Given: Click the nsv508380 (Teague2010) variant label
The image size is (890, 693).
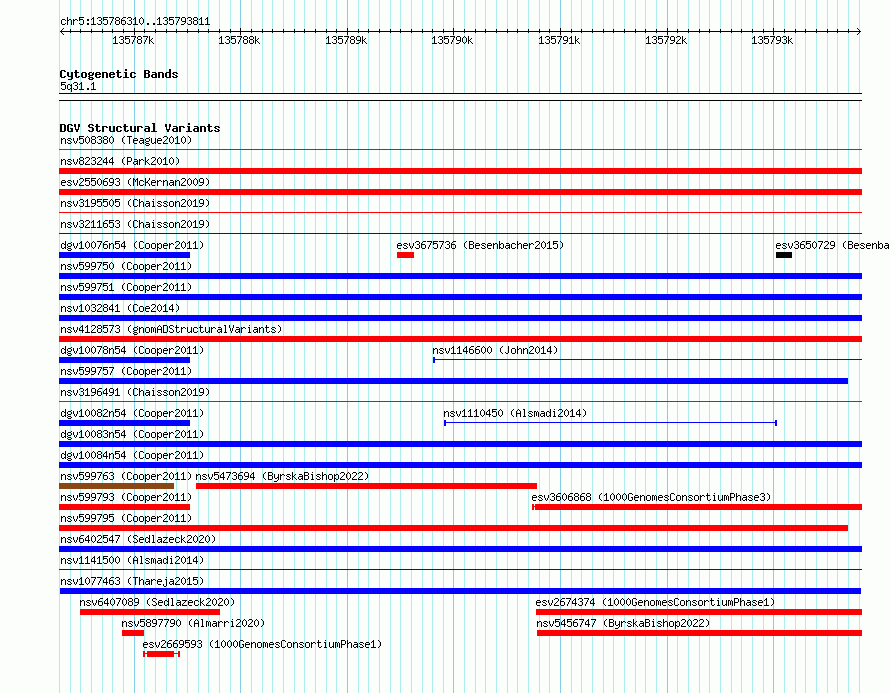Looking at the screenshot, I should coord(126,140).
